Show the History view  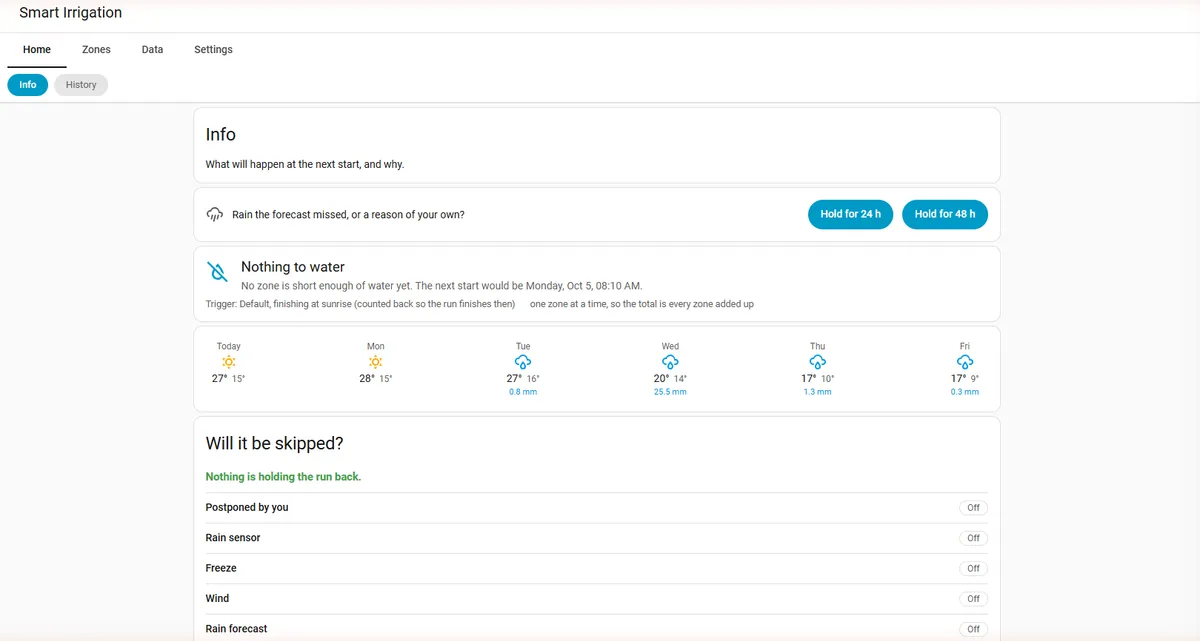tap(81, 85)
